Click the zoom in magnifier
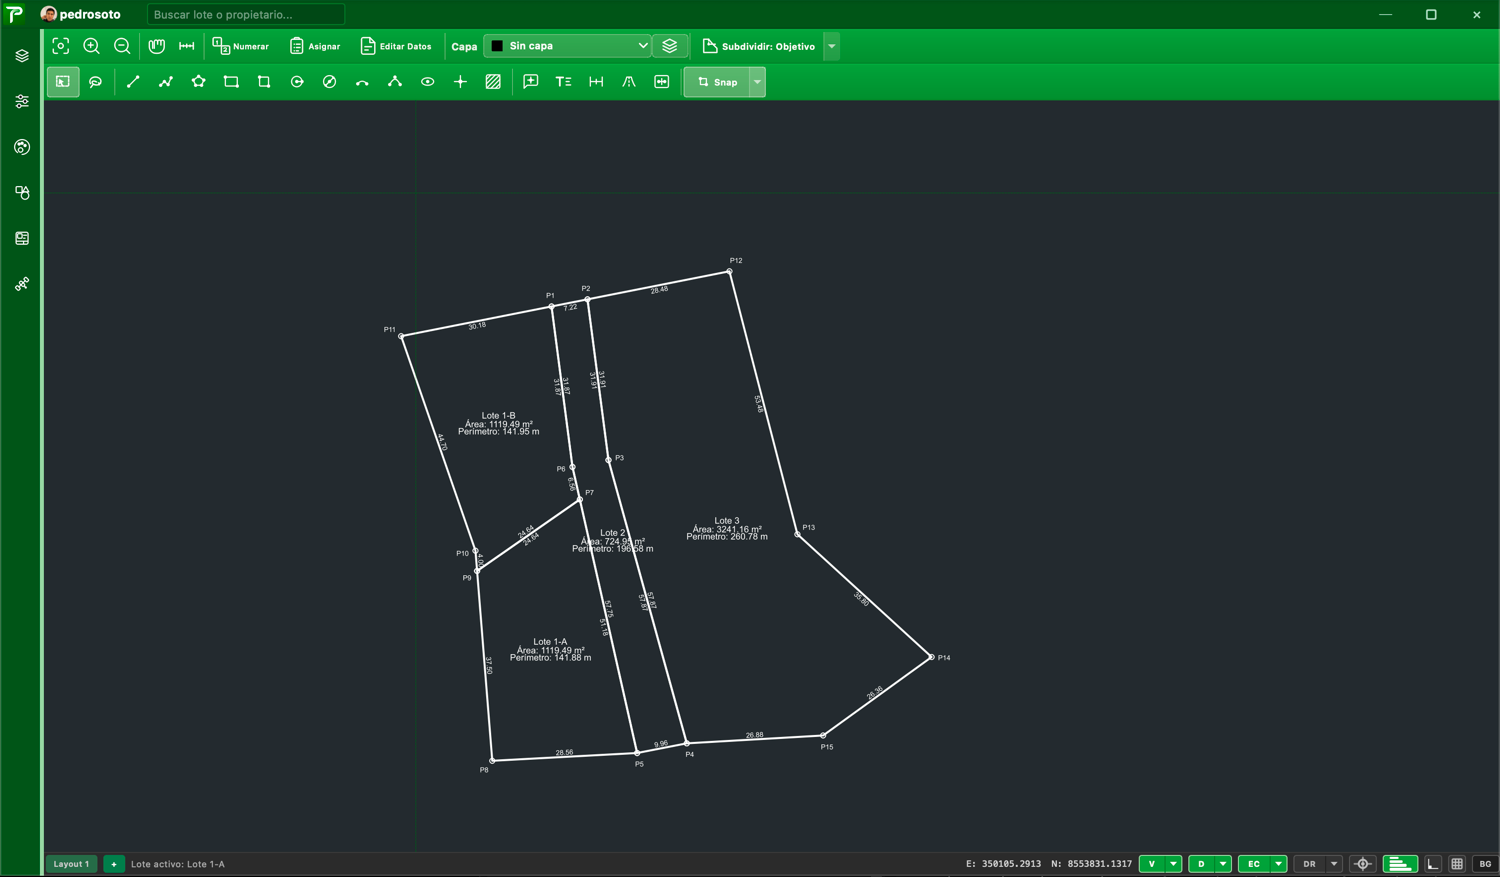Image resolution: width=1500 pixels, height=877 pixels. point(92,46)
